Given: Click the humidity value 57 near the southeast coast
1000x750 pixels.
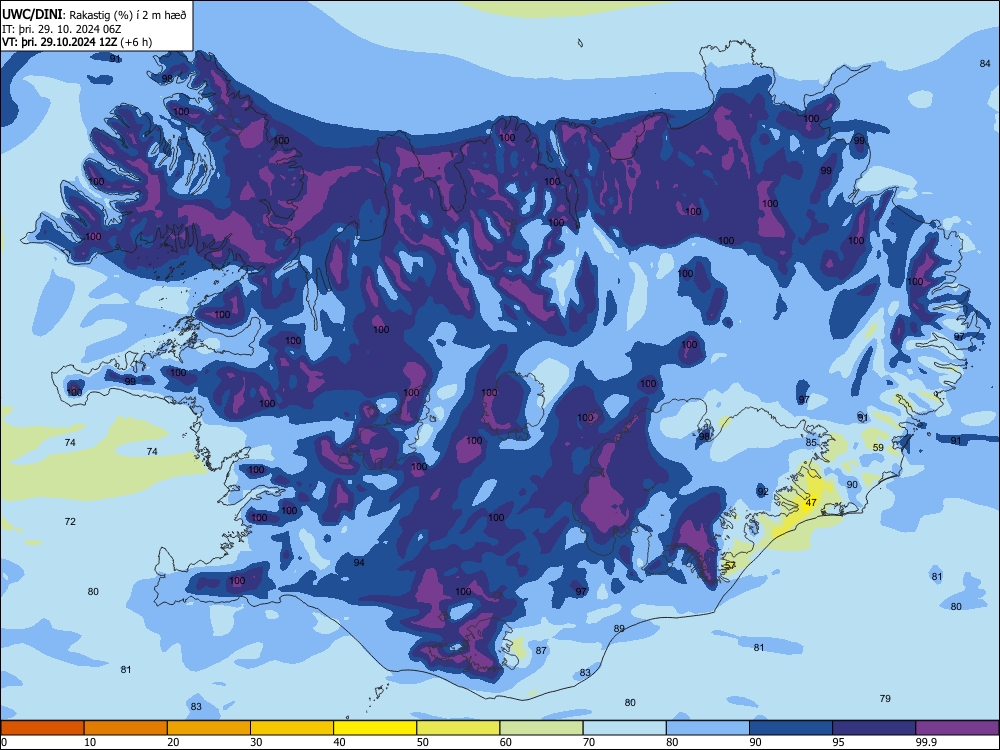Looking at the screenshot, I should [730, 565].
